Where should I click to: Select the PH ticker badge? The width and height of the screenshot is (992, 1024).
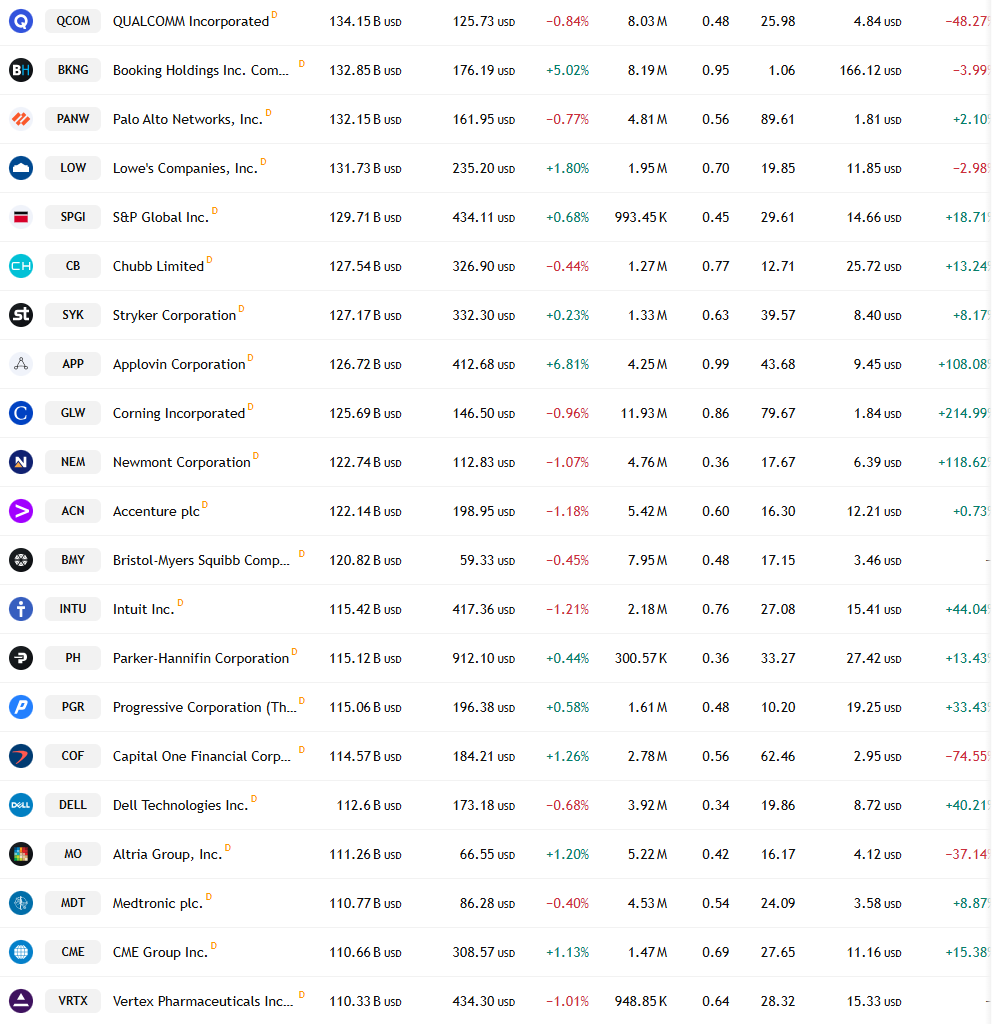coord(73,658)
